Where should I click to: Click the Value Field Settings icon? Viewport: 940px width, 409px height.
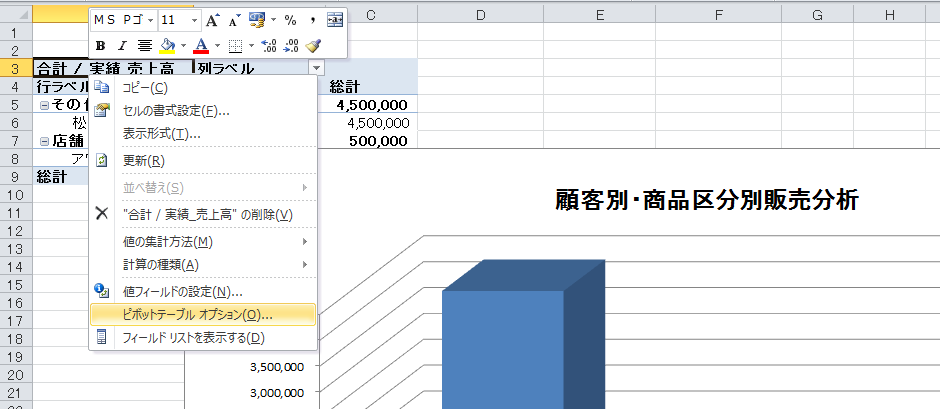102,292
